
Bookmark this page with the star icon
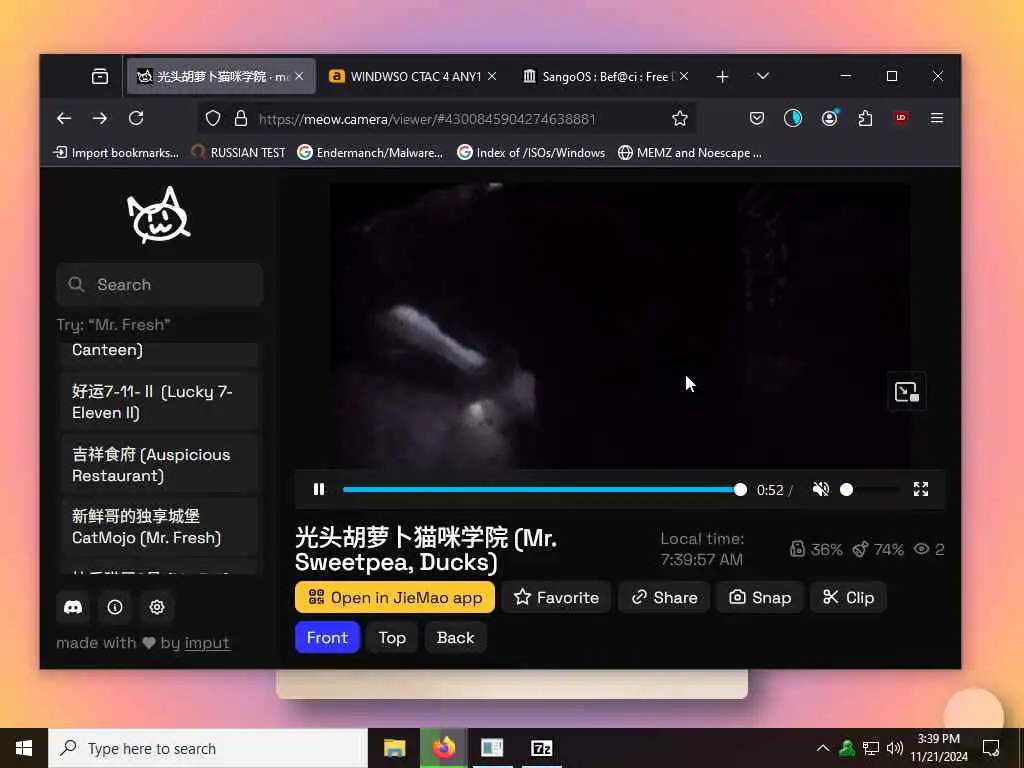coord(680,118)
